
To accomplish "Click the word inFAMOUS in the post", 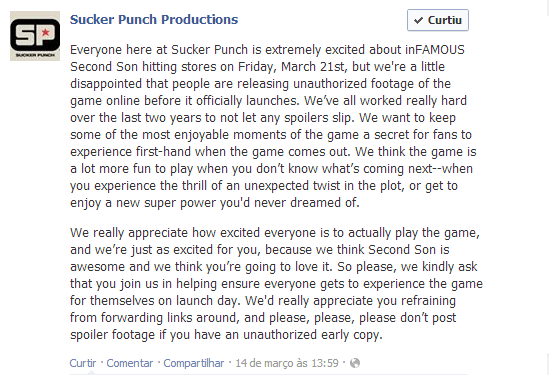I will tap(435, 50).
